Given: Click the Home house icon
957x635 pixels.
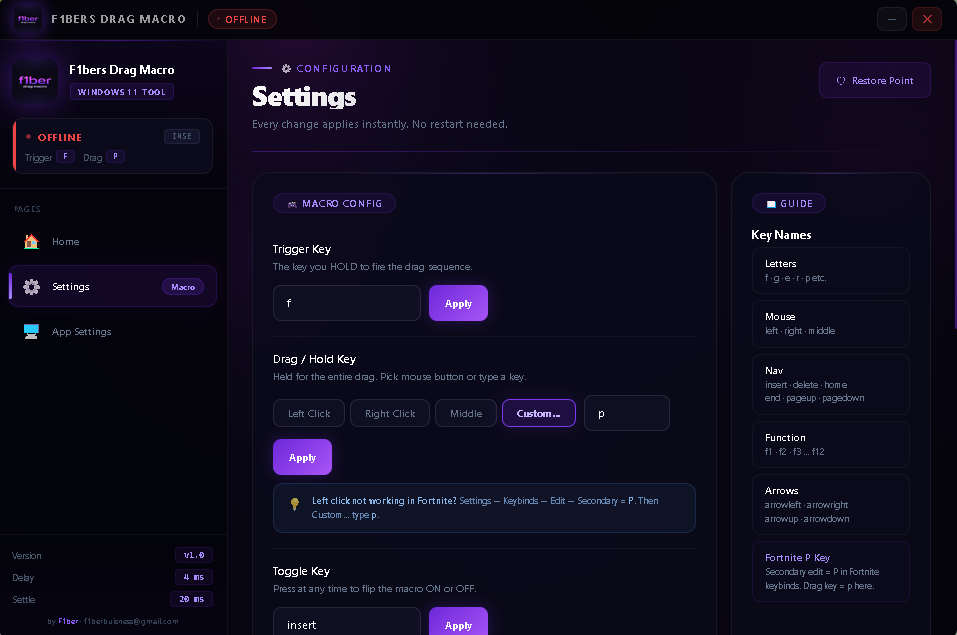Looking at the screenshot, I should 31,242.
